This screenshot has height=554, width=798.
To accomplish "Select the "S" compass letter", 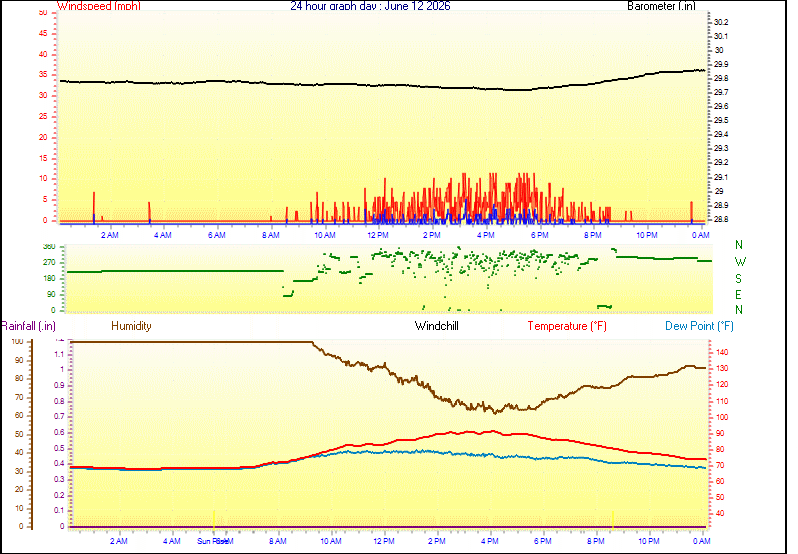I will click(x=738, y=279).
